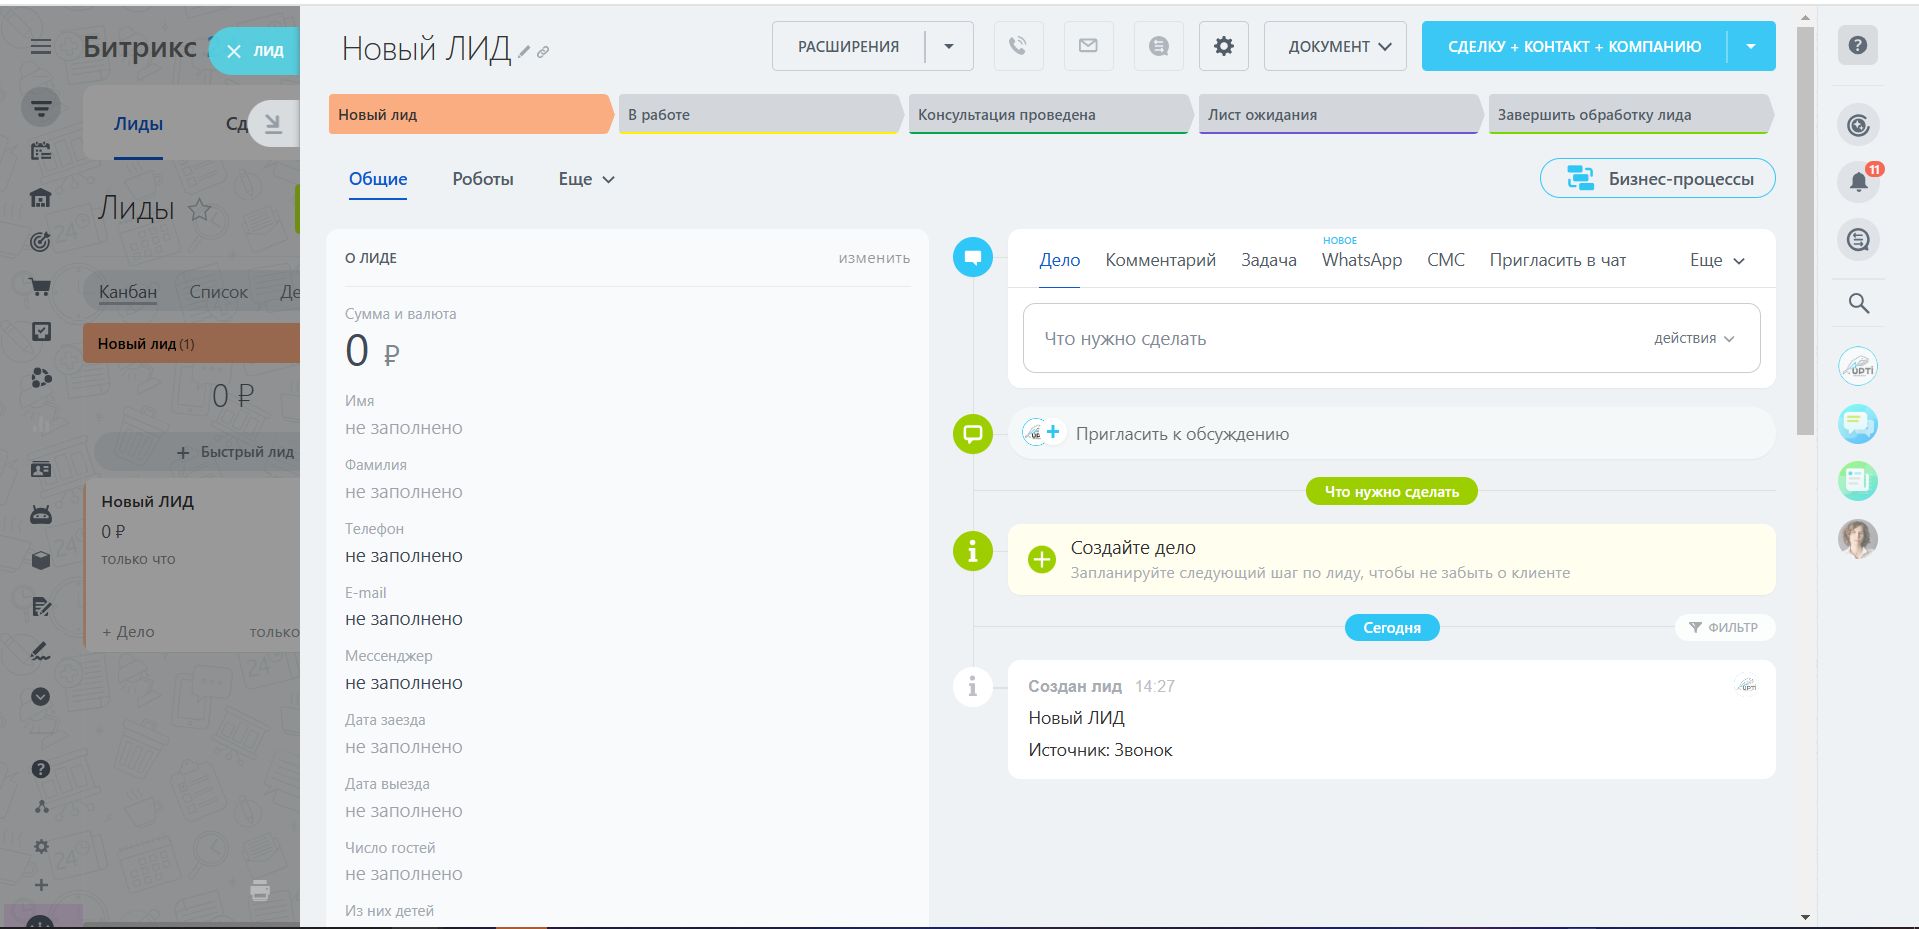1919x929 pixels.
Task: Switch to the Список view behind the panel
Action: click(x=218, y=292)
